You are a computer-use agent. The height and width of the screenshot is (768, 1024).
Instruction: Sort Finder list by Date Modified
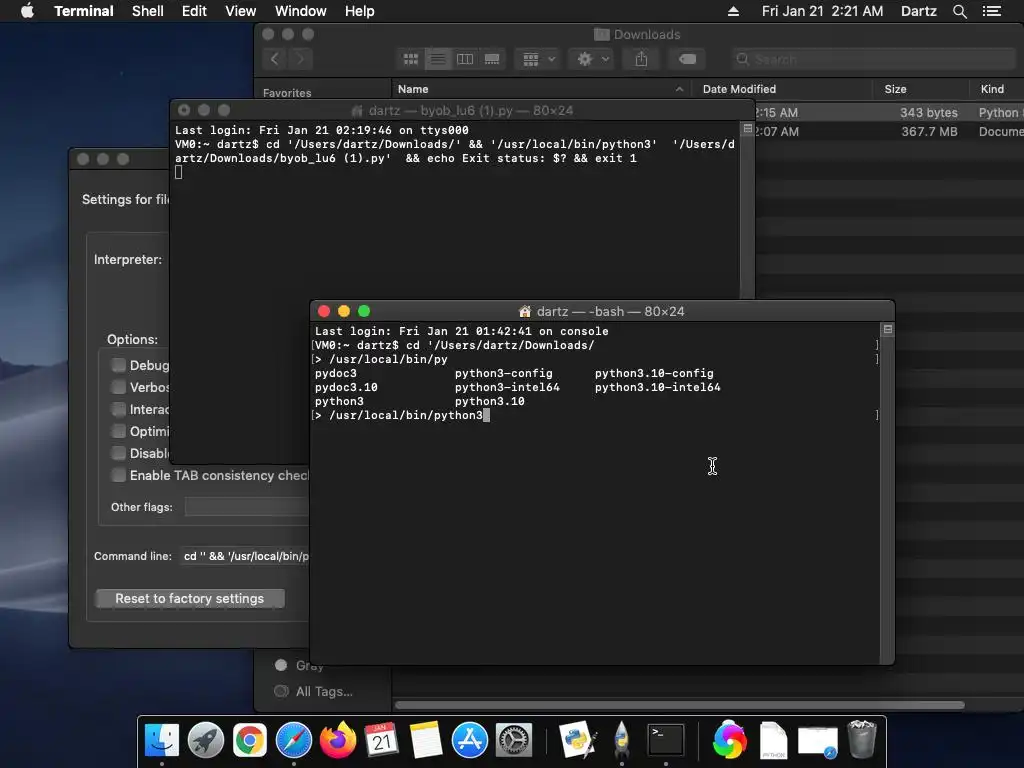pos(781,89)
